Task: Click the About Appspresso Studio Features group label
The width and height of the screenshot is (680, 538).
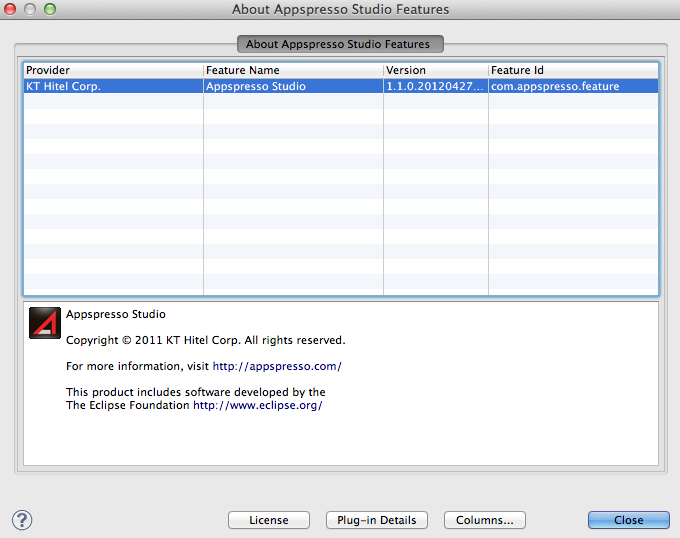Action: [340, 44]
